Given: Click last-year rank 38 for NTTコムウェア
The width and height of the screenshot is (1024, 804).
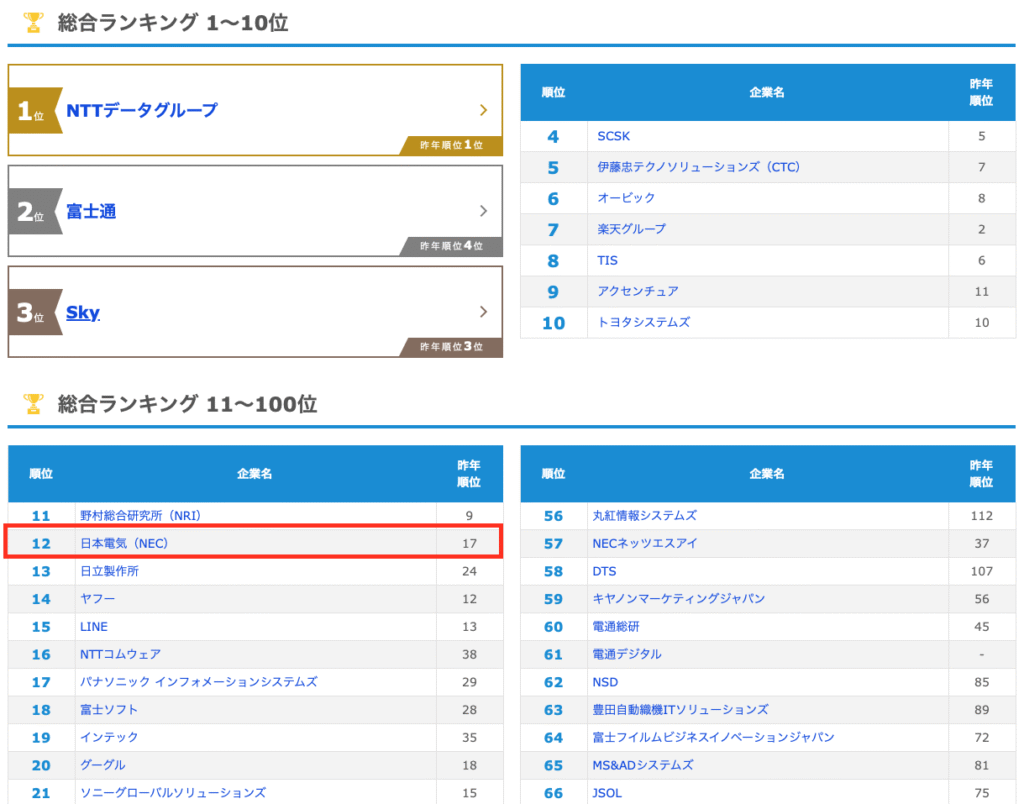Looking at the screenshot, I should 470,654.
